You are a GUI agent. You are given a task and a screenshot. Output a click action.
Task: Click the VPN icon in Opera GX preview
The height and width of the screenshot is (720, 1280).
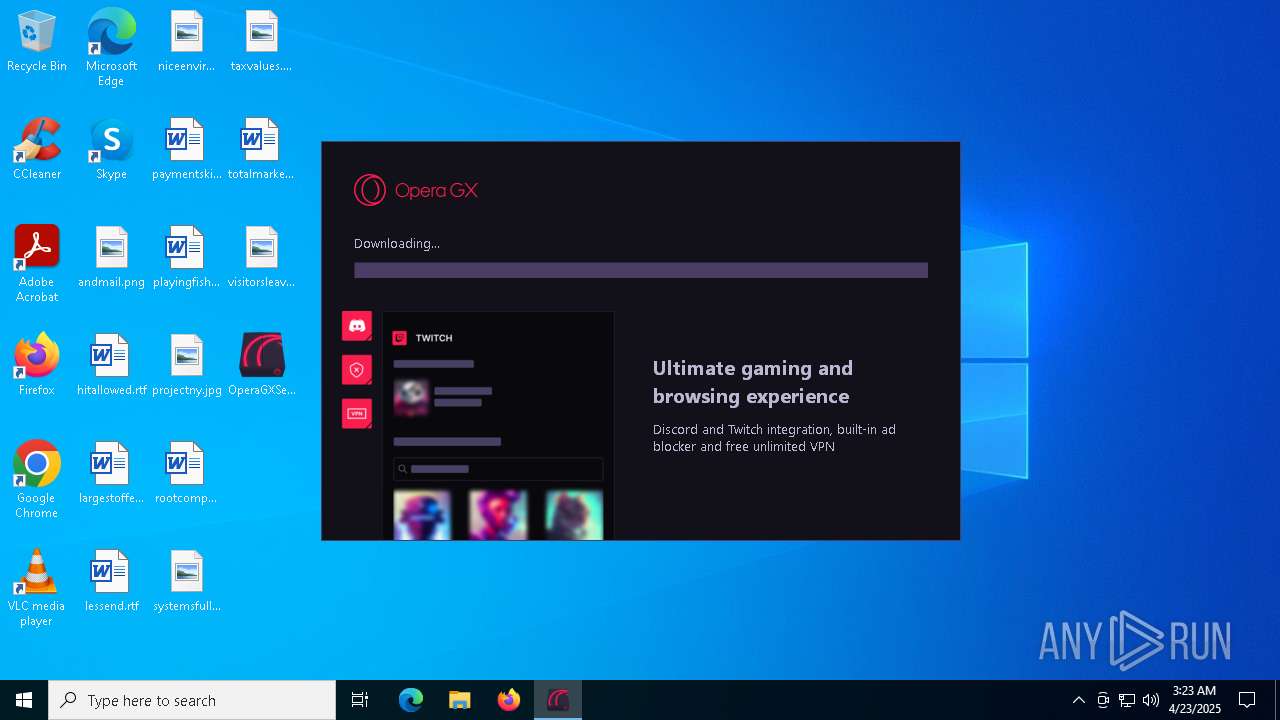click(357, 413)
